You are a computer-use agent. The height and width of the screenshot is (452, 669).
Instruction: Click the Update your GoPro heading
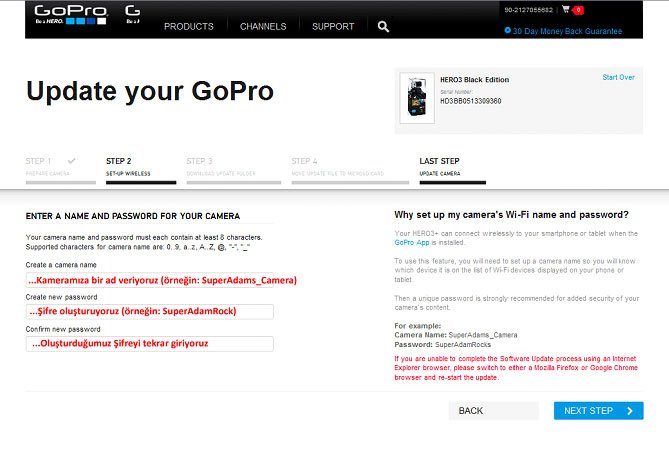coord(150,91)
